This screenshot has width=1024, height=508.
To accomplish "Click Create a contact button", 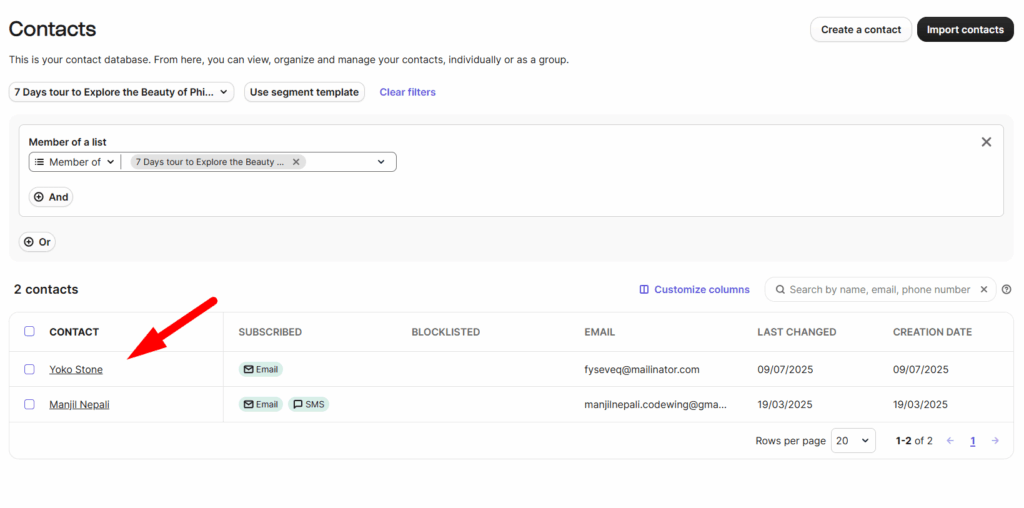I will coord(861,29).
